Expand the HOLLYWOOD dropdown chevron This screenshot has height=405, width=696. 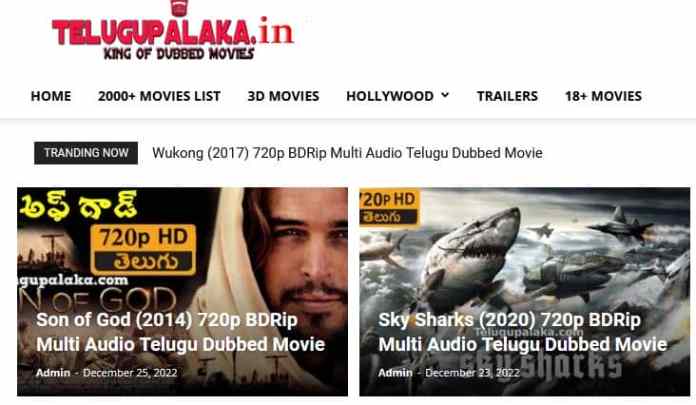pos(445,95)
